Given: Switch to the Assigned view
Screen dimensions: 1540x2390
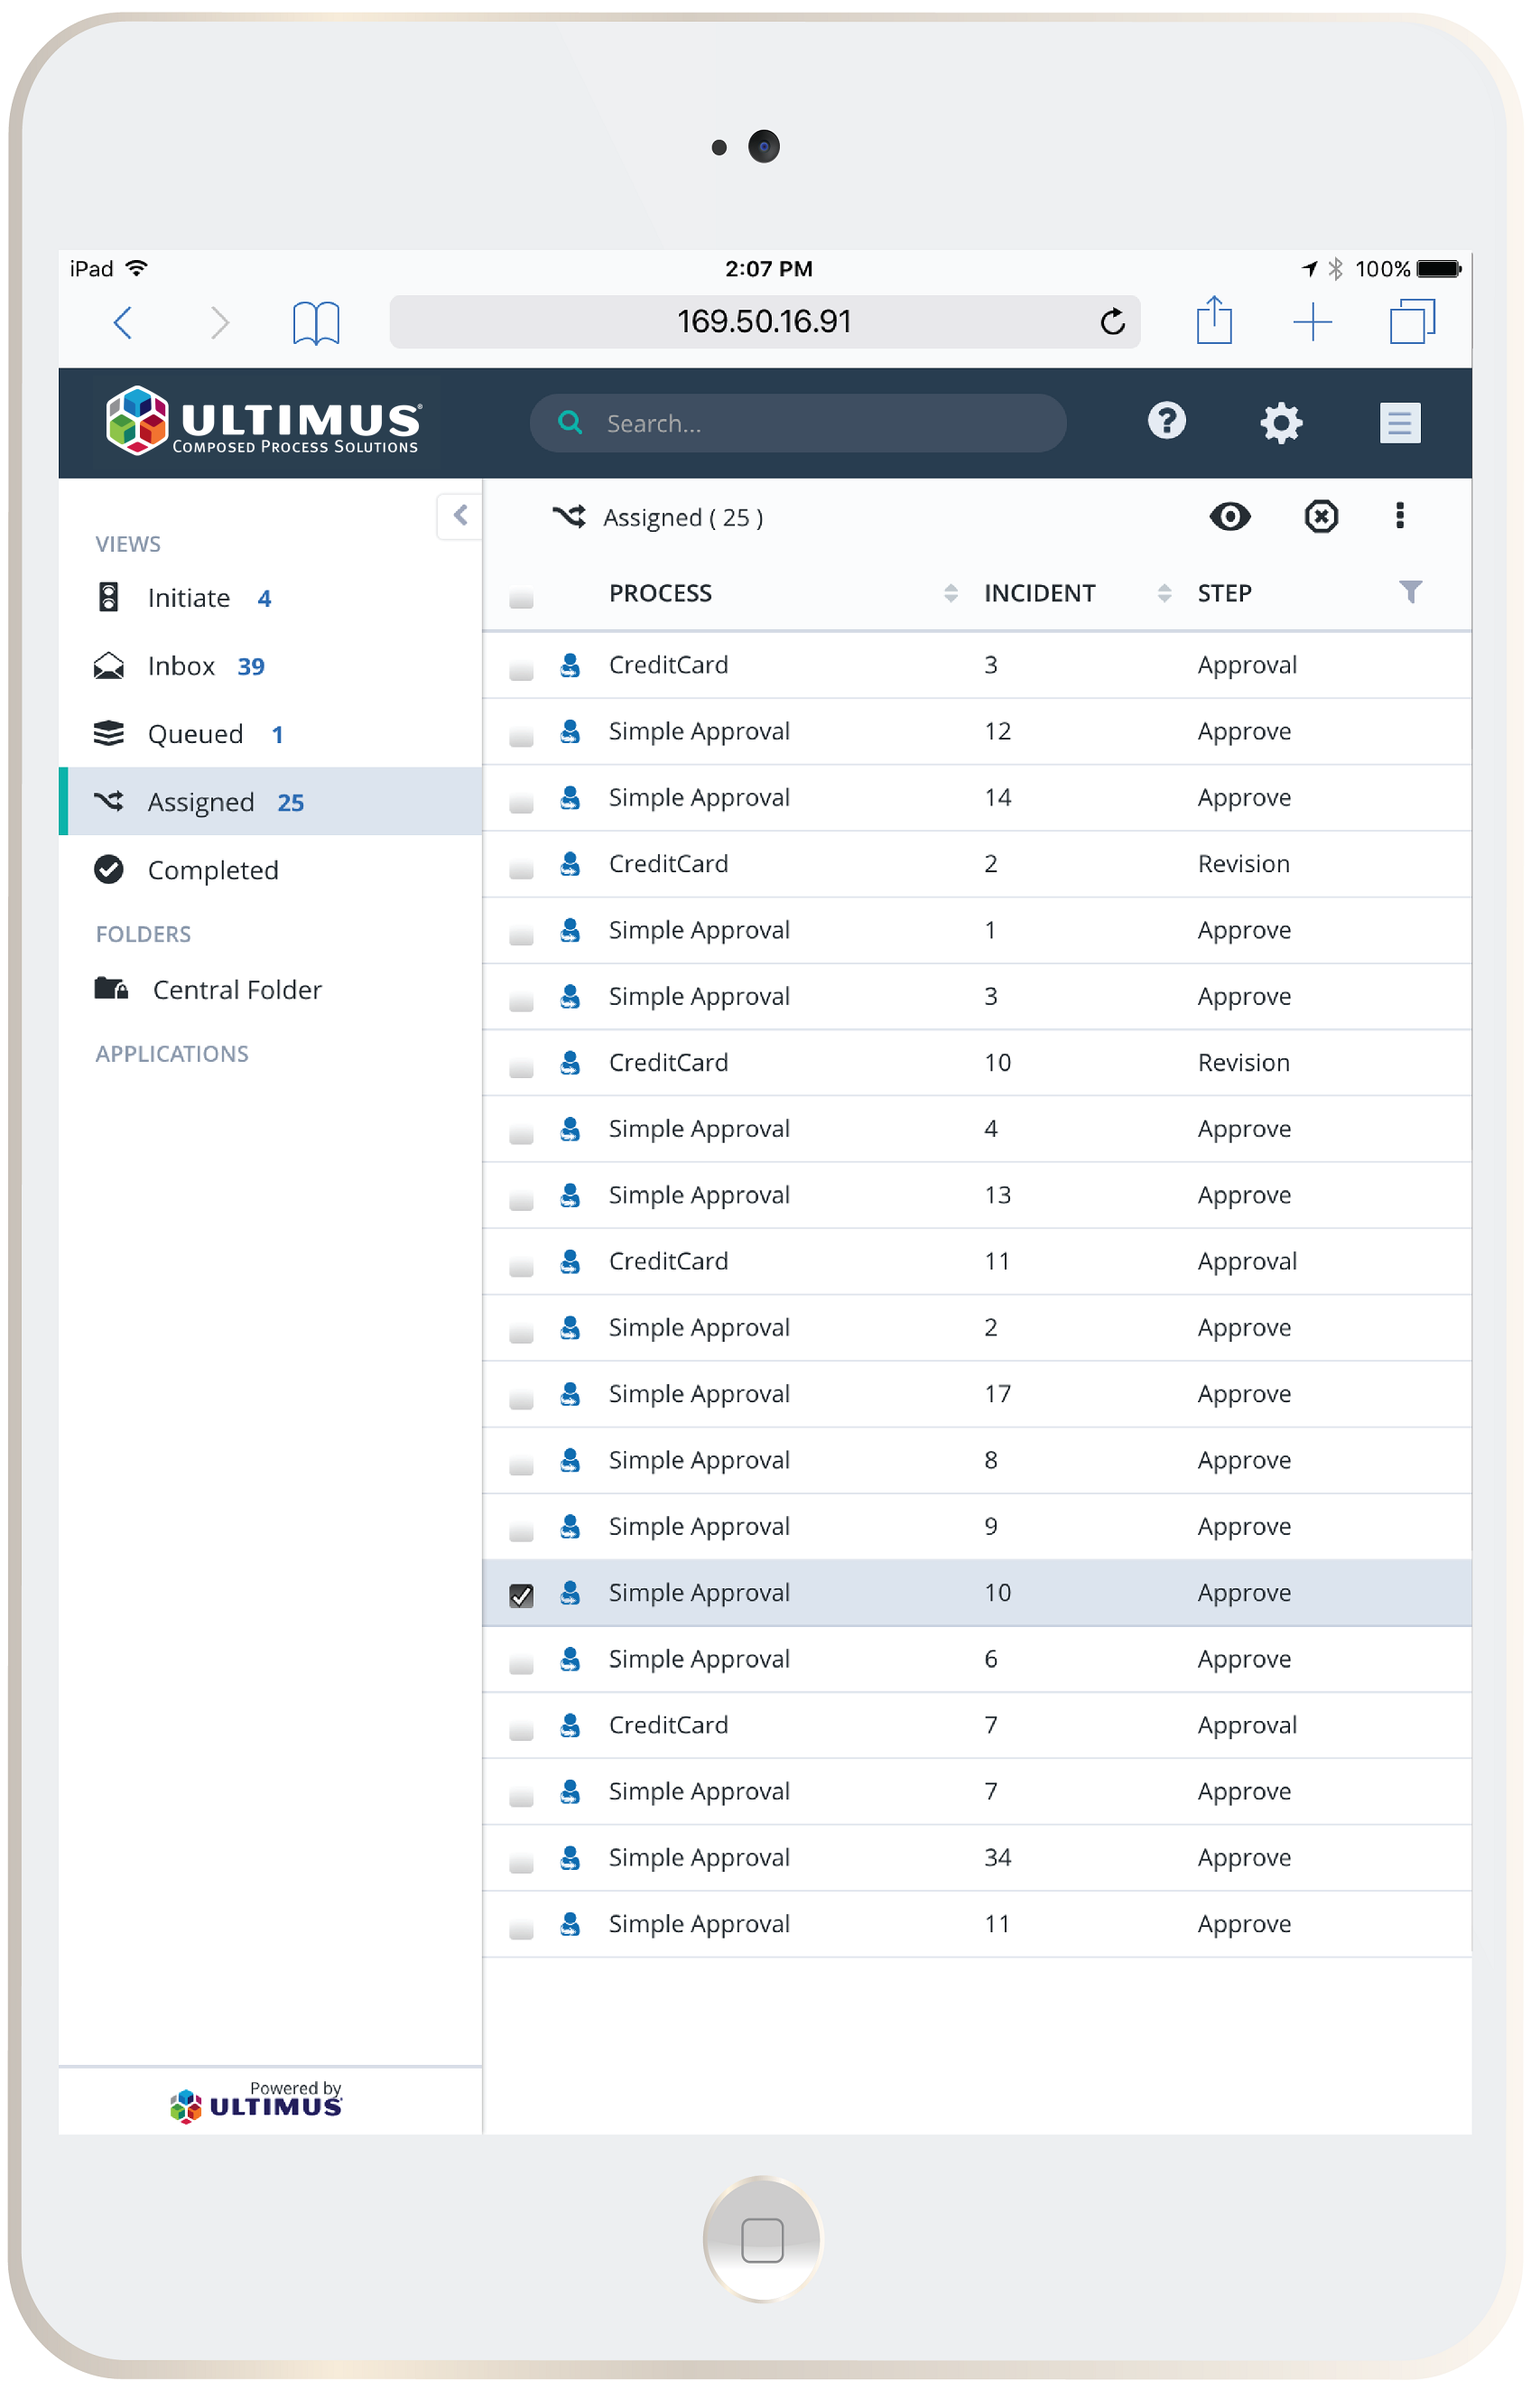Looking at the screenshot, I should pyautogui.click(x=200, y=801).
